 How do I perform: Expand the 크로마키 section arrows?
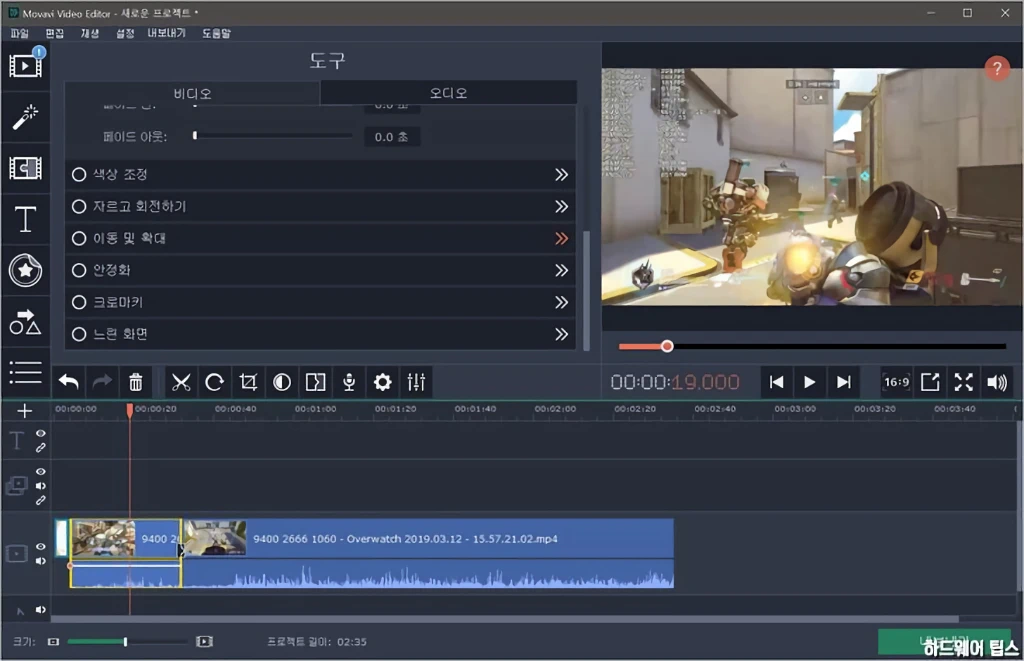pos(562,302)
